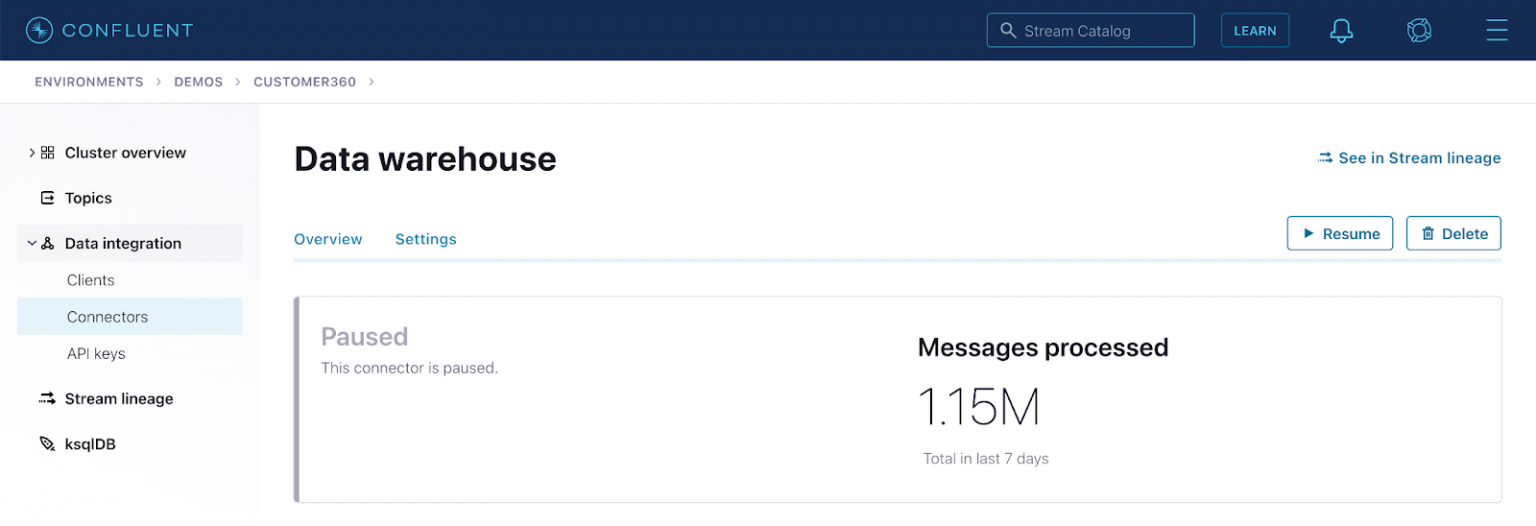The width and height of the screenshot is (1536, 526).
Task: Click chevron after CUSTOMER360 breadcrumb
Action: pos(371,82)
